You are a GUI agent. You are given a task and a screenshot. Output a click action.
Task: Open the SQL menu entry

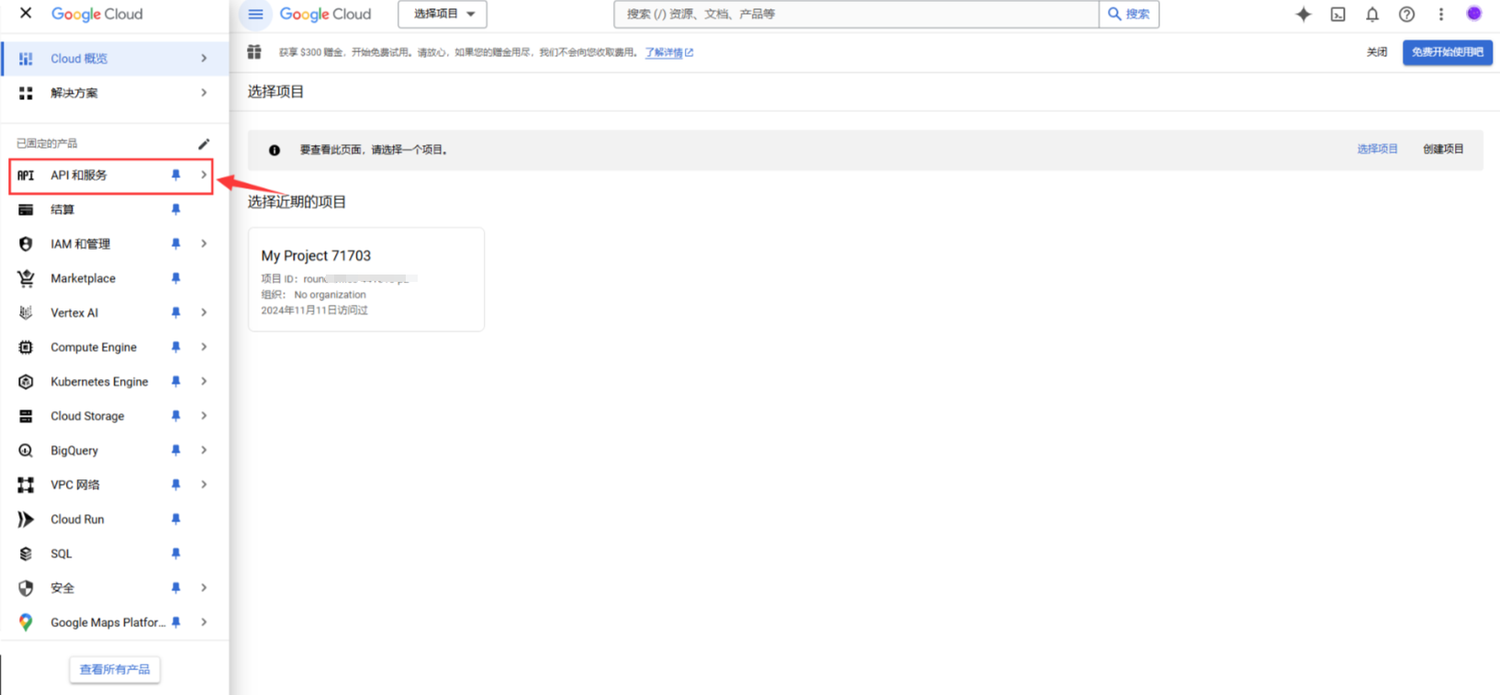tap(114, 554)
